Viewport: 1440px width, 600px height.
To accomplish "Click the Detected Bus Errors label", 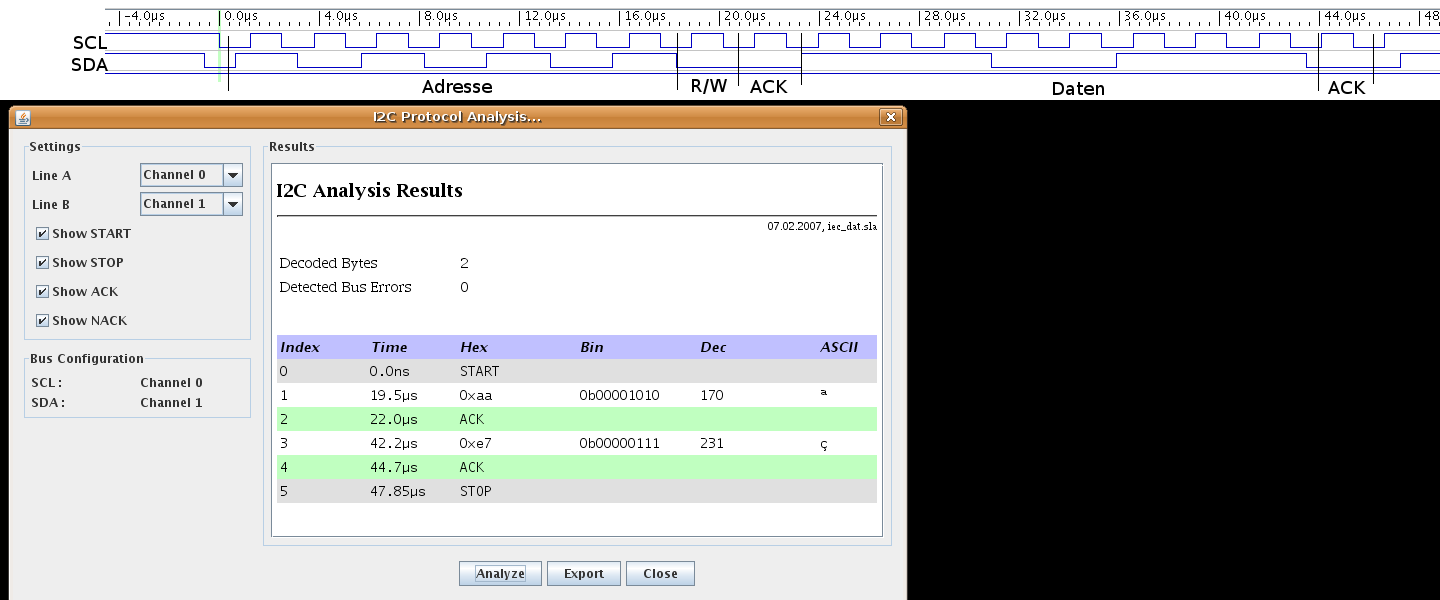I will point(345,287).
